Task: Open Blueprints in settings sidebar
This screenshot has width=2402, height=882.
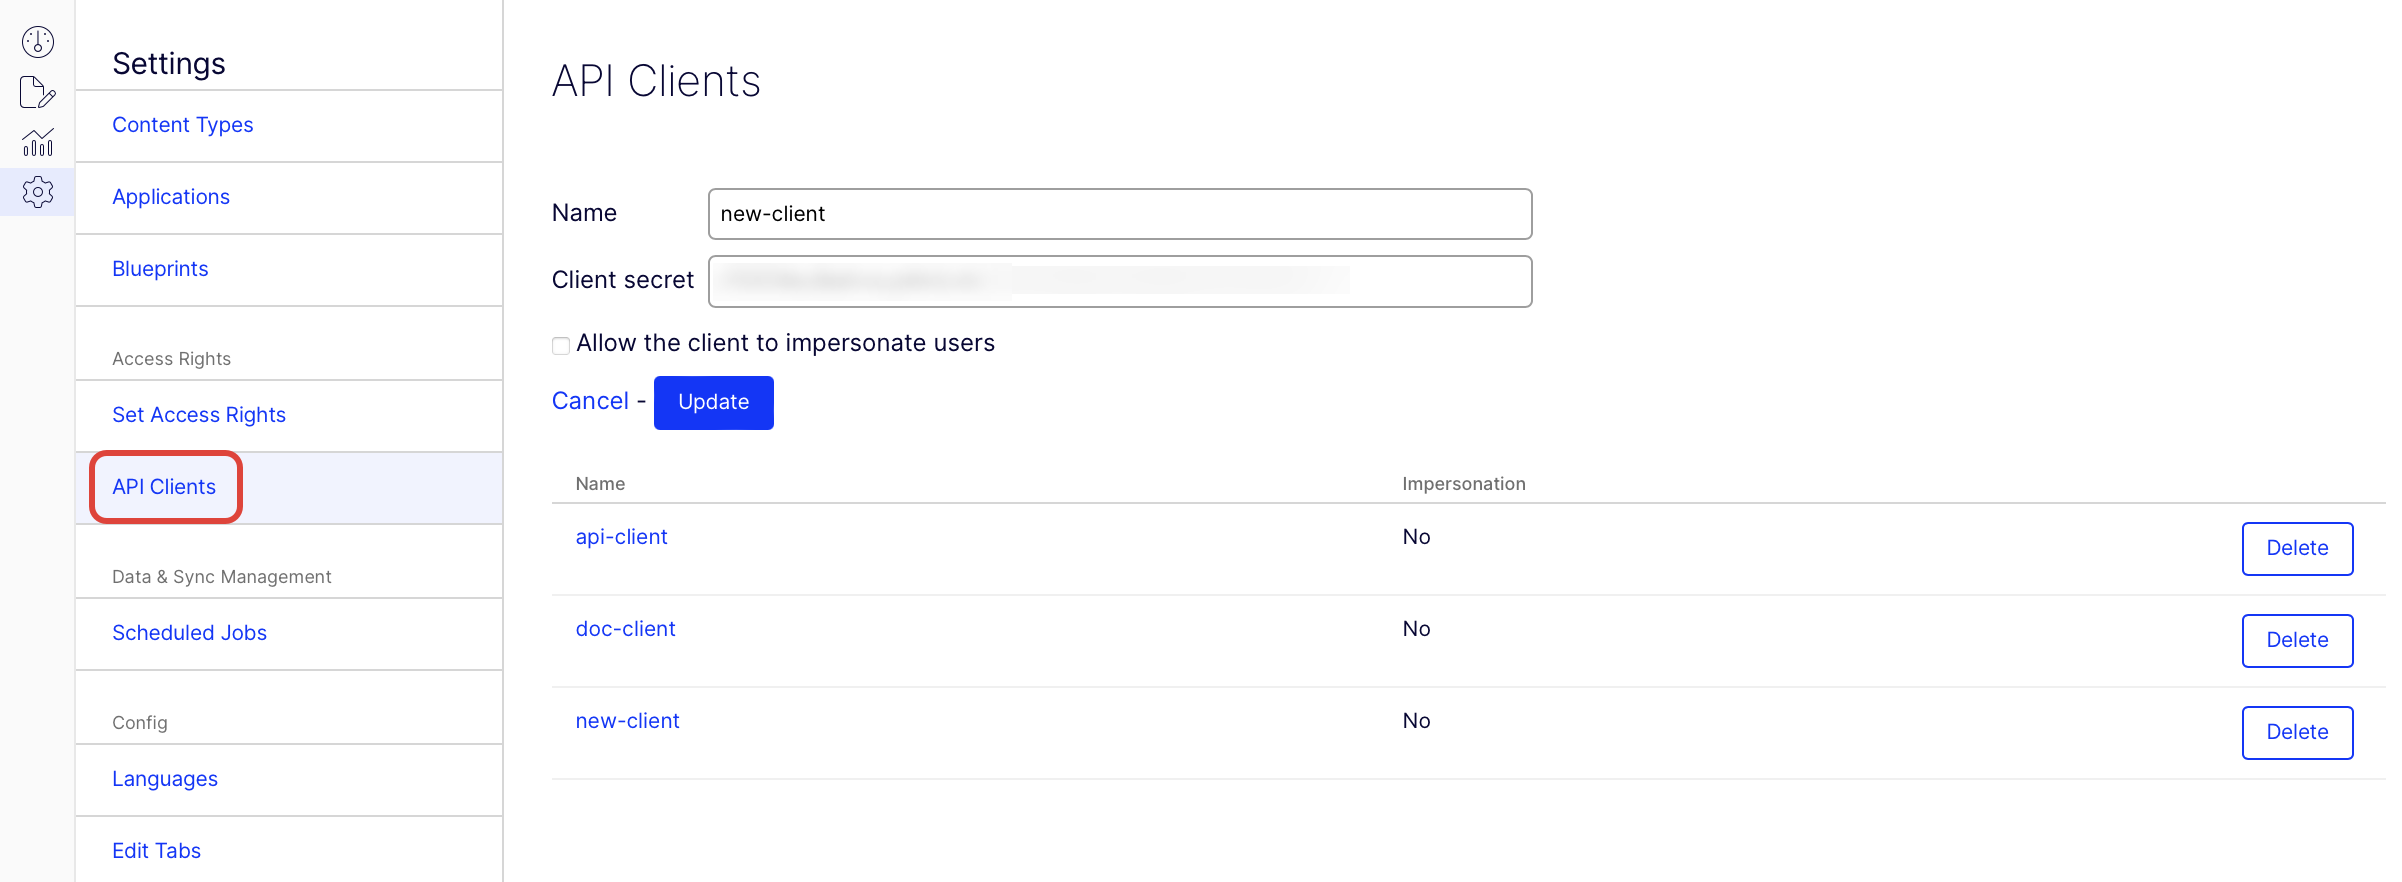Action: [x=160, y=269]
